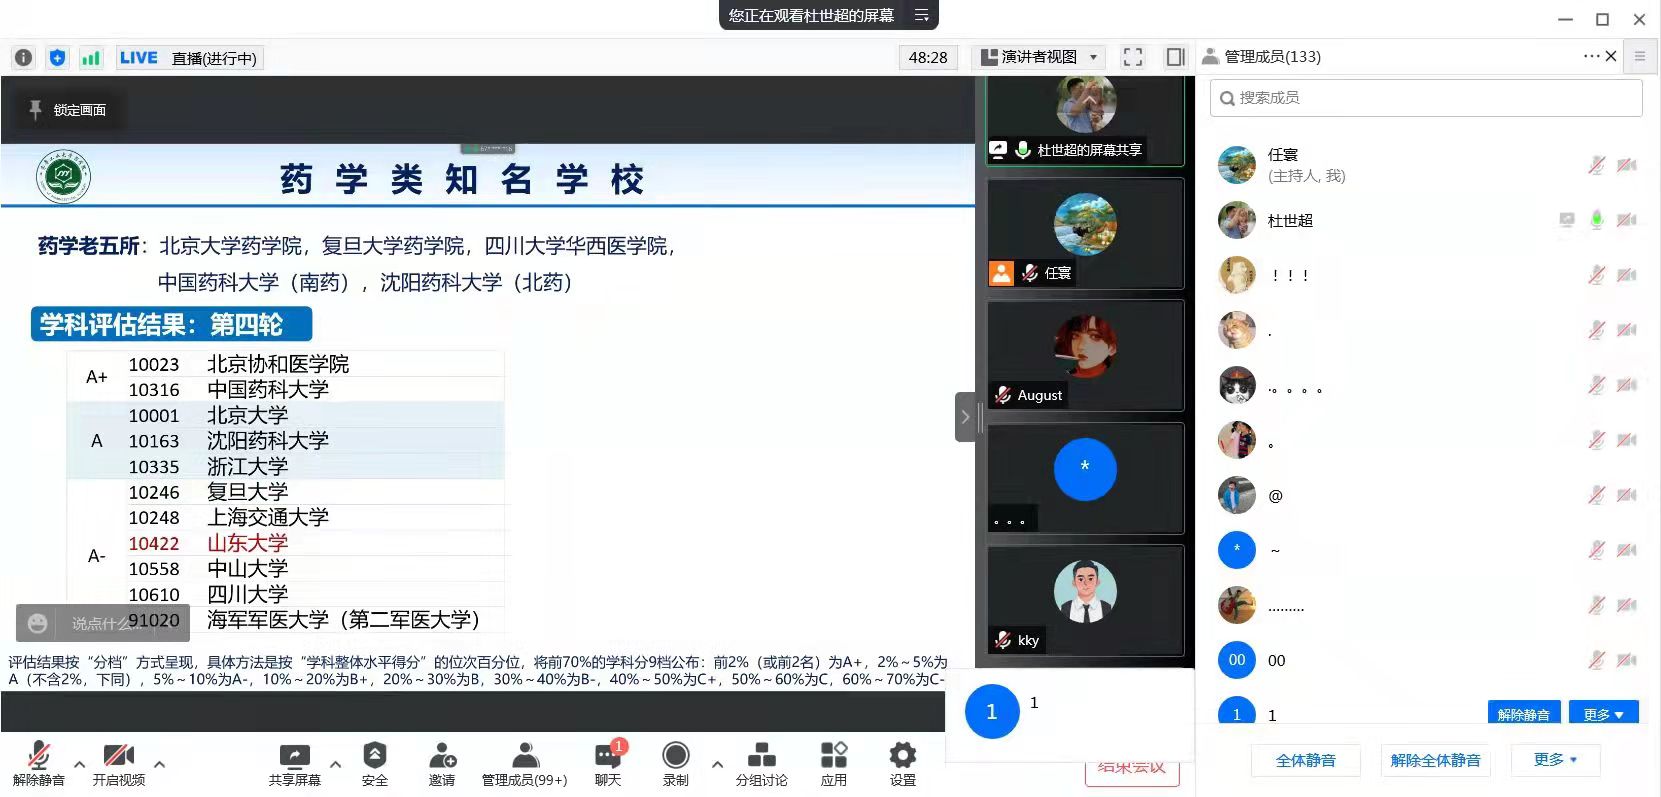Click 解除全体静音 to unmute all
The height and width of the screenshot is (797, 1661).
1436,760
